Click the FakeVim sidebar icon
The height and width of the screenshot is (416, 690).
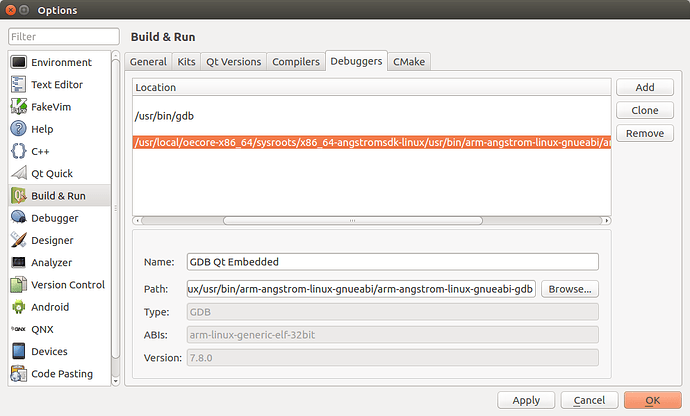[x=19, y=107]
